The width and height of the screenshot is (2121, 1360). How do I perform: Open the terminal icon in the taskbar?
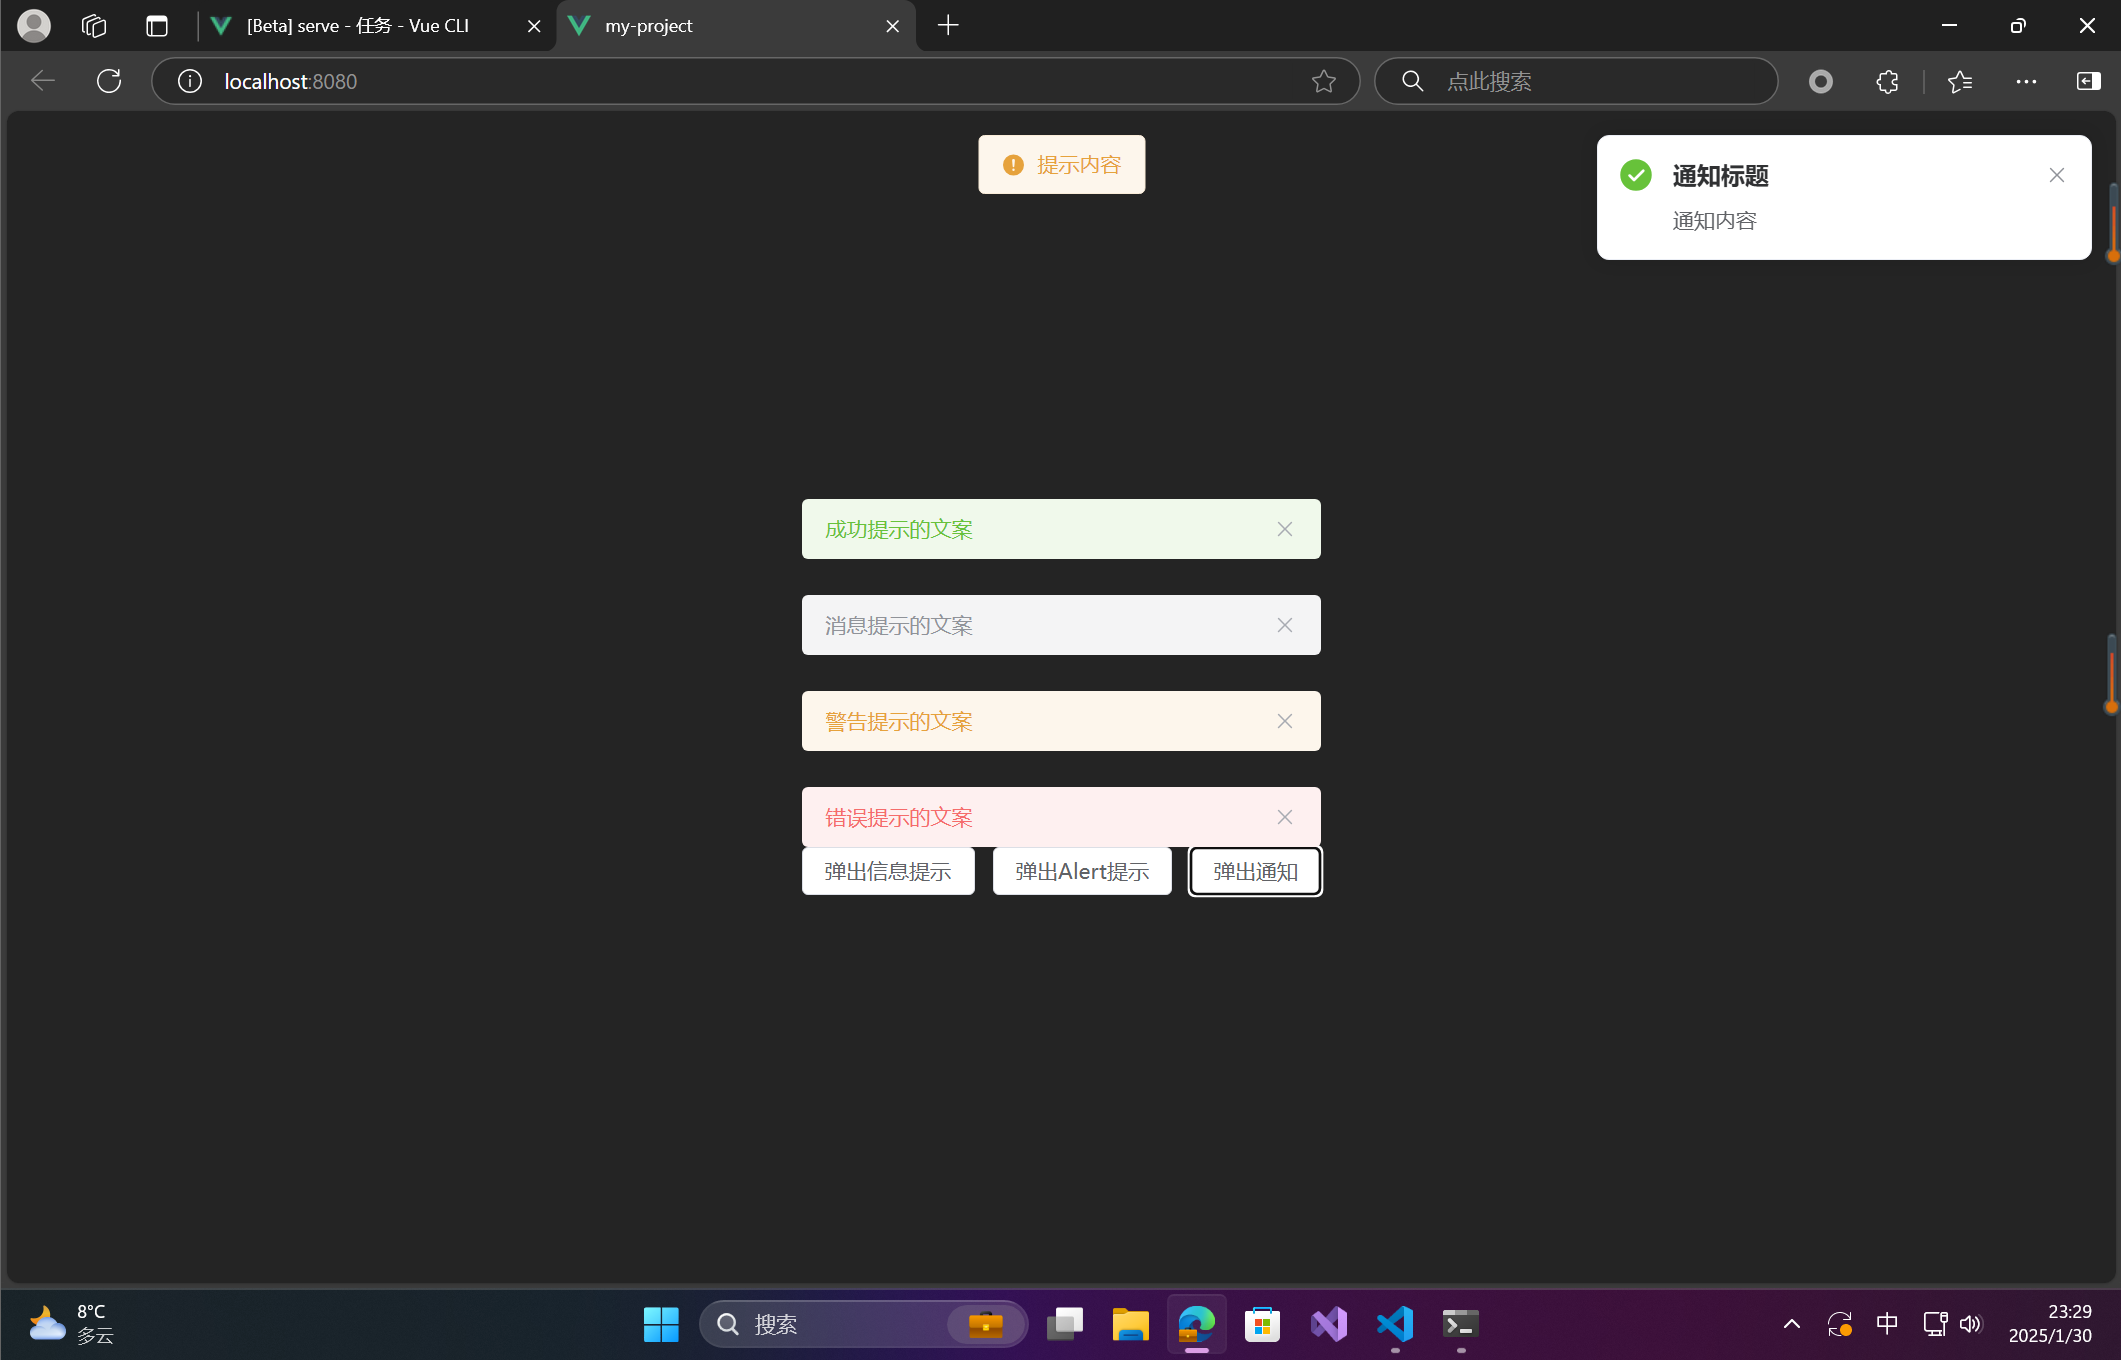click(x=1460, y=1324)
